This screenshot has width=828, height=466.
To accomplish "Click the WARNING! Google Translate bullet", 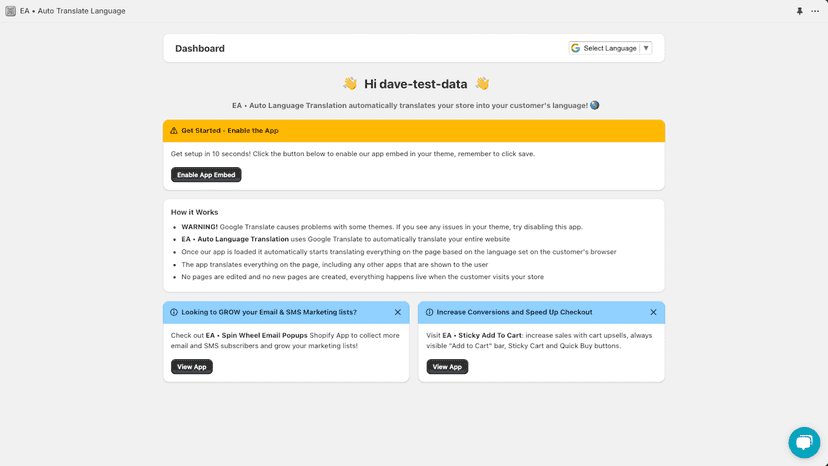I will pyautogui.click(x=382, y=227).
